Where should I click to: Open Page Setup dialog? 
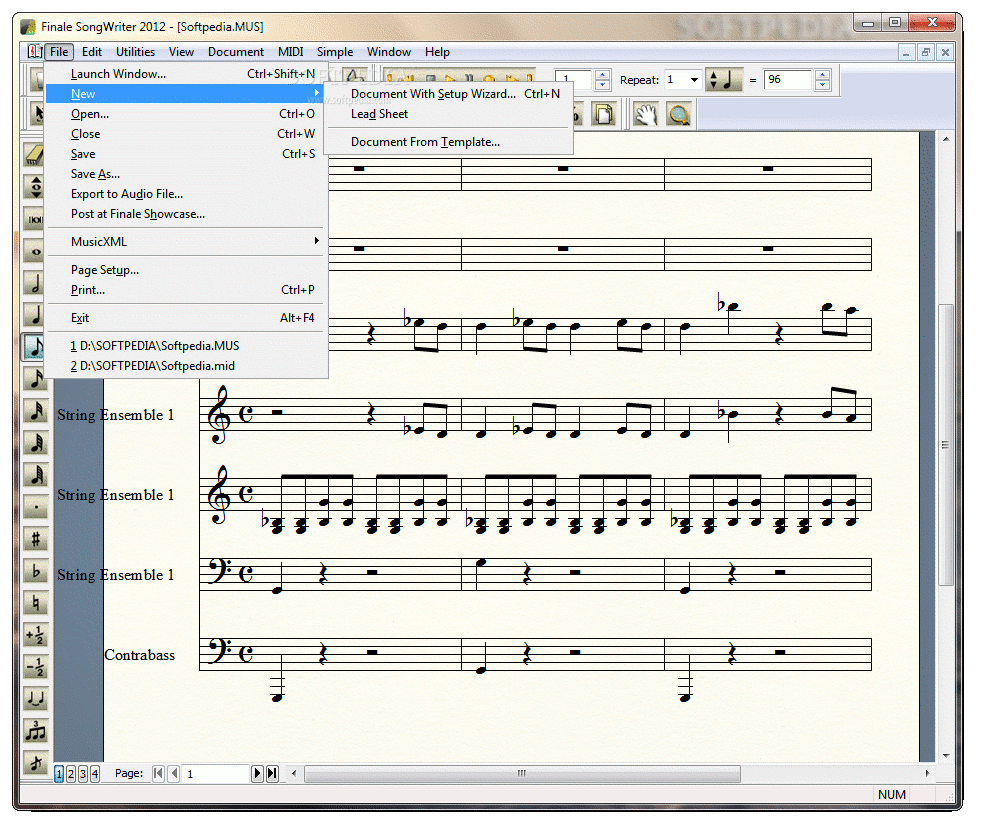tap(186, 269)
